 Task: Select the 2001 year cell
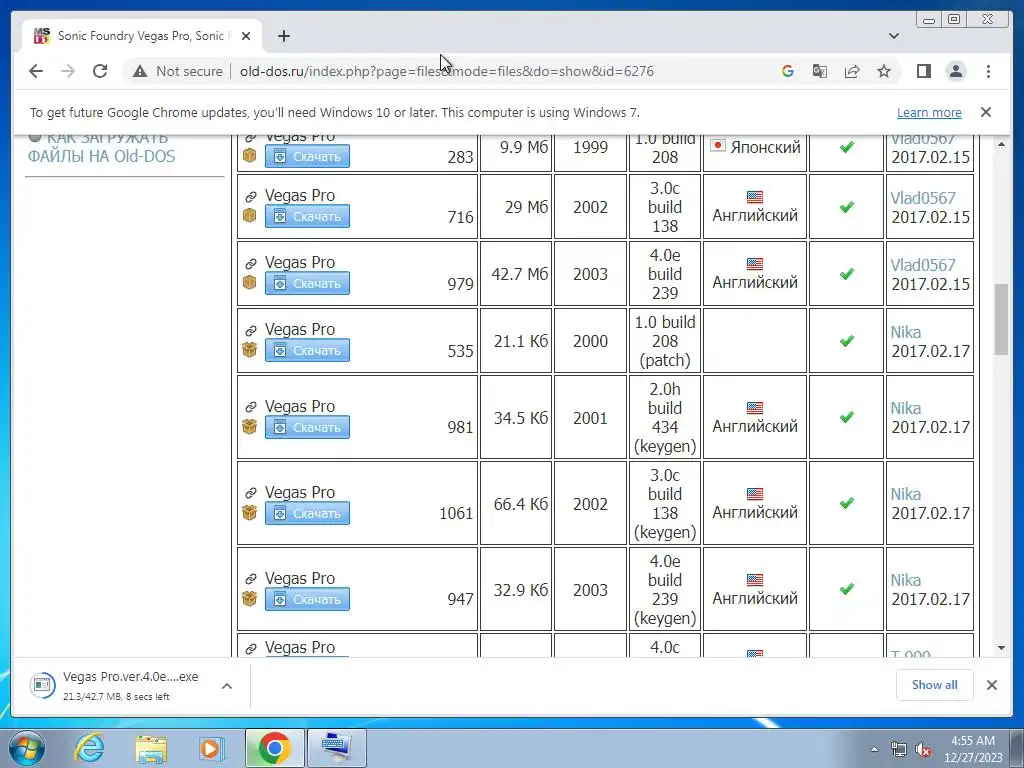(x=590, y=417)
